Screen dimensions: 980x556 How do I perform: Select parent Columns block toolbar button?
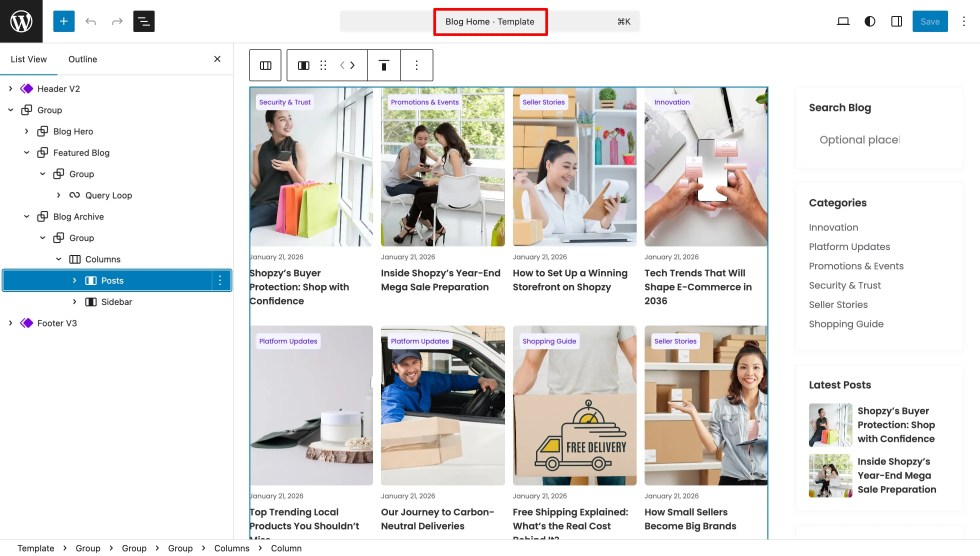point(266,65)
